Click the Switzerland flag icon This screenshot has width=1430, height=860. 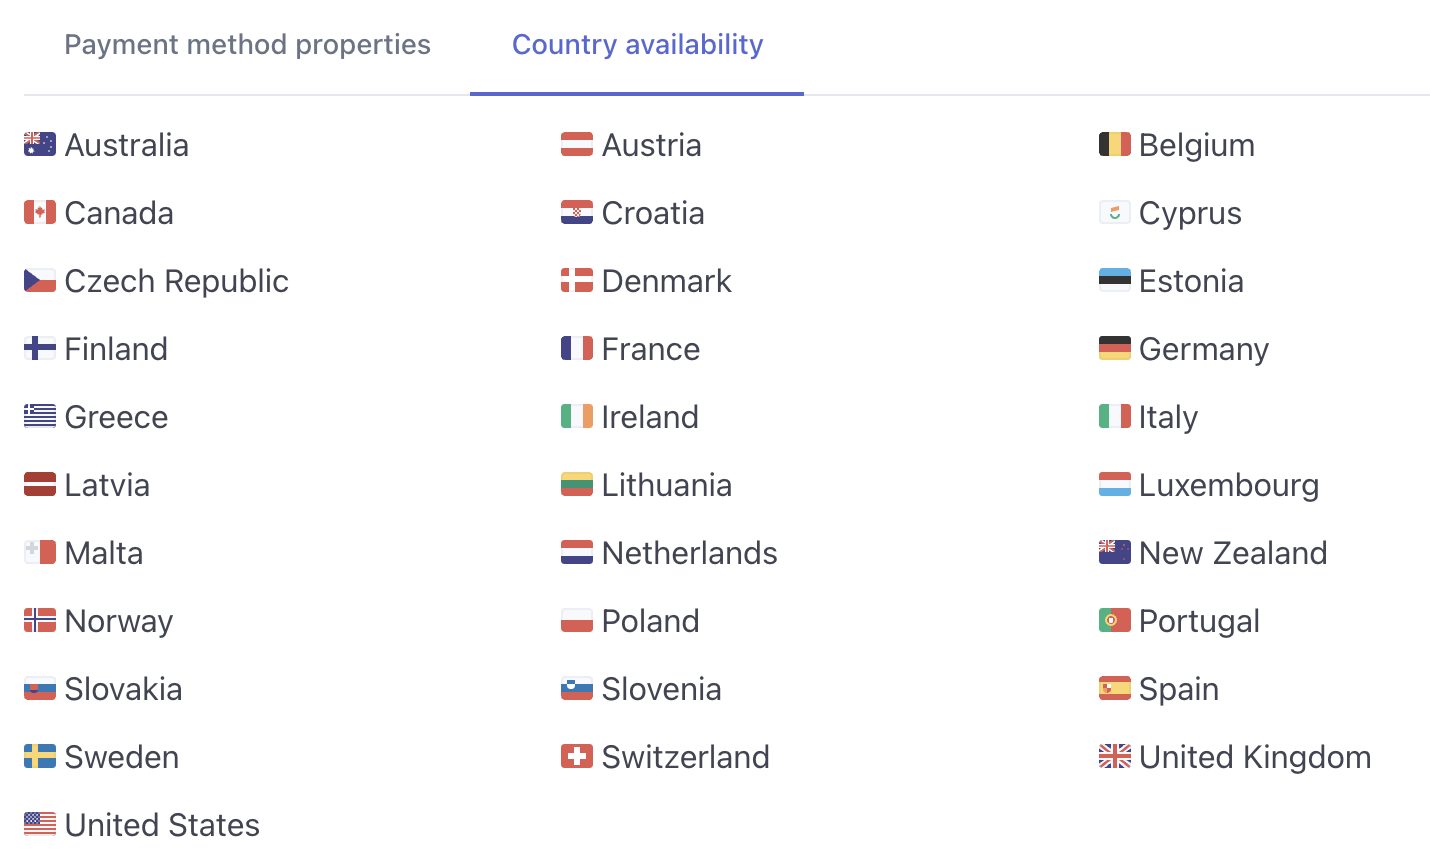click(x=577, y=757)
